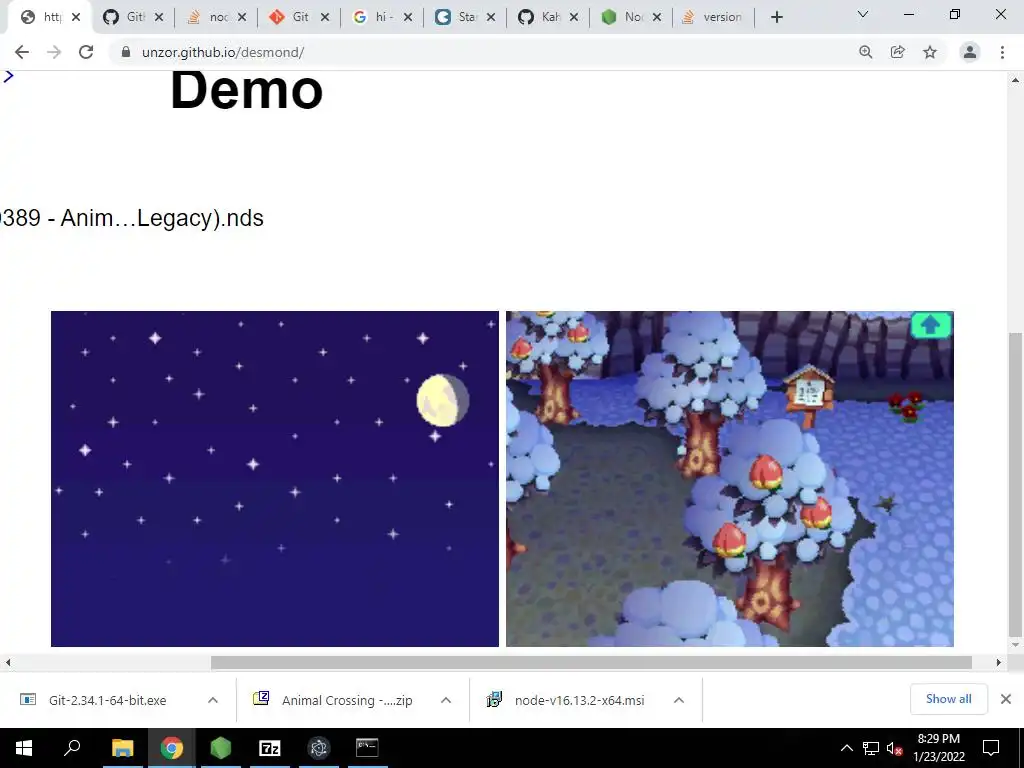The image size is (1024, 768).
Task: Click the night-sky top emulator screen
Action: tap(275, 479)
